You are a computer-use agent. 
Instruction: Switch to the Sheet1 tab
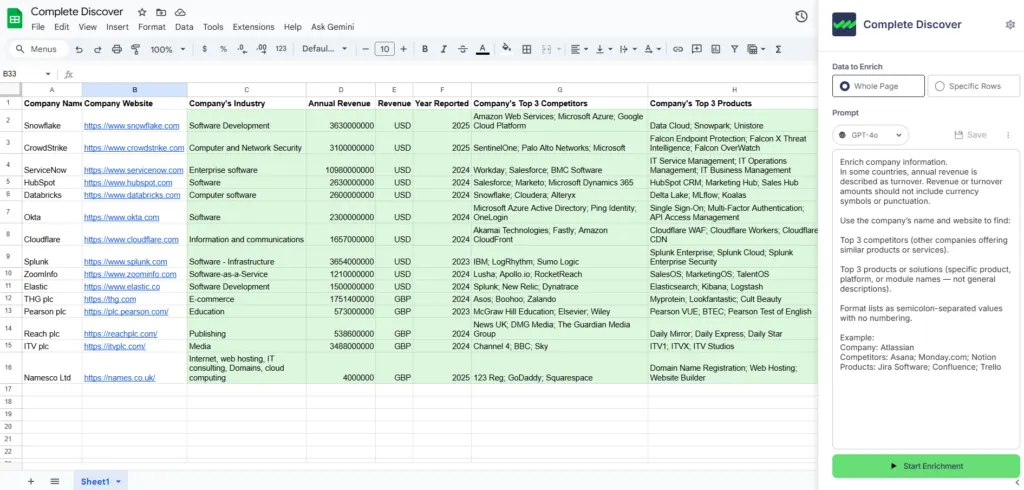point(95,481)
